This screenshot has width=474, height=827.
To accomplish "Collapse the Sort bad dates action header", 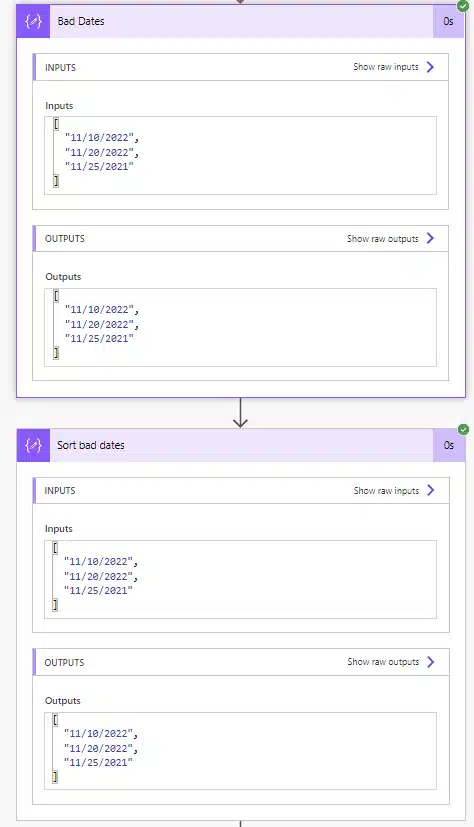I will pos(241,445).
